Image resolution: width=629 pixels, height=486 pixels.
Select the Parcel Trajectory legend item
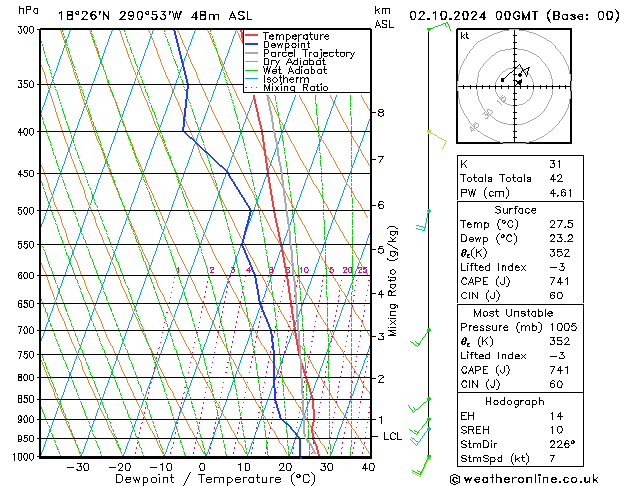pos(308,54)
